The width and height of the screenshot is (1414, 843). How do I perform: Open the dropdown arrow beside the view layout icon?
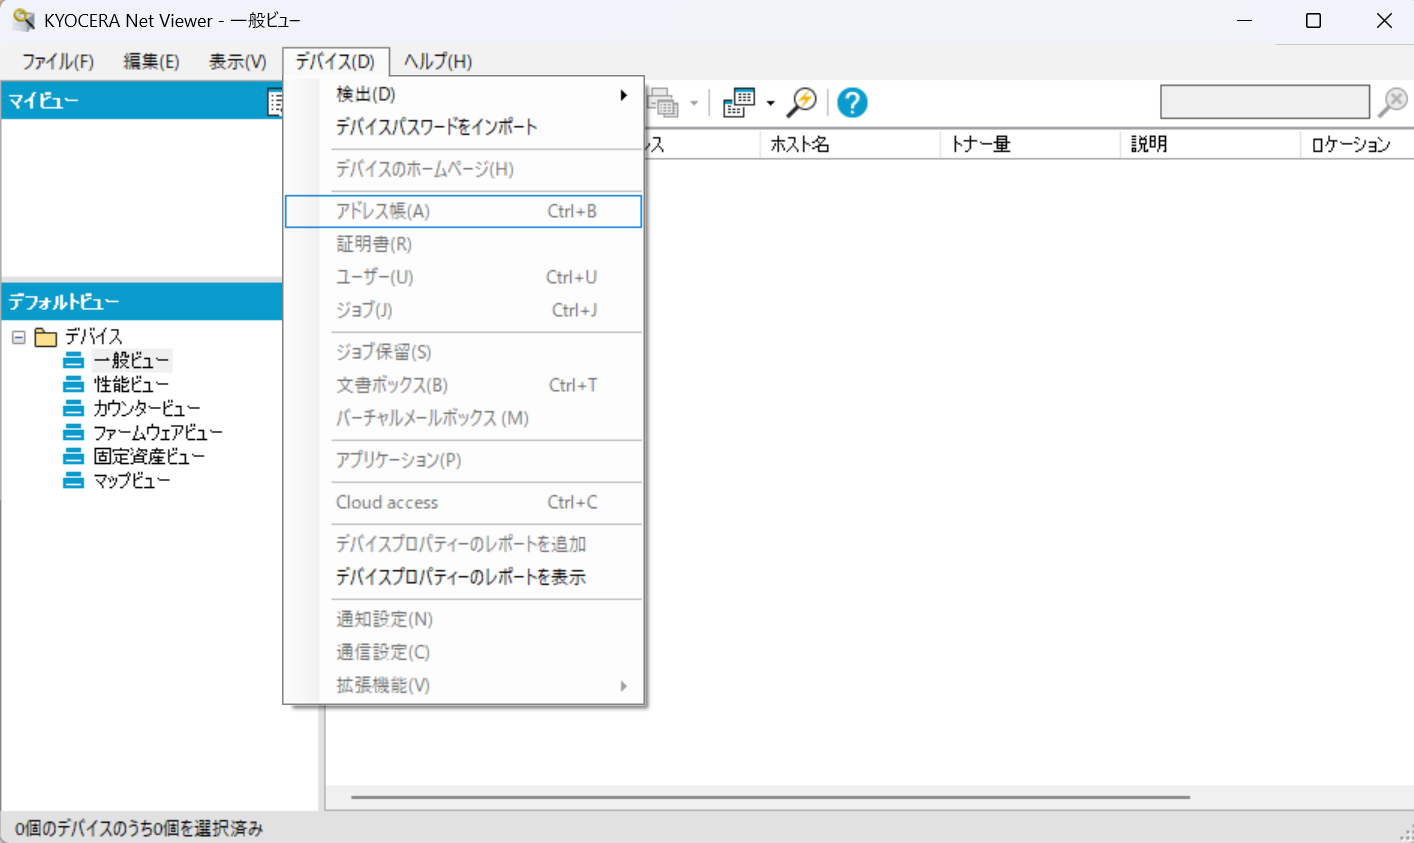coord(770,103)
